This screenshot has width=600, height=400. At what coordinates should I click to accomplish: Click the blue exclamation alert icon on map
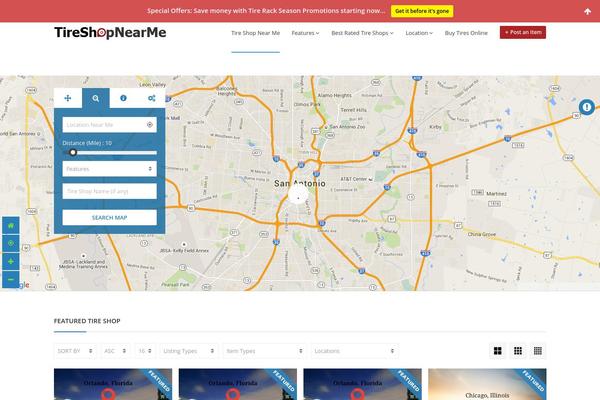click(x=587, y=107)
